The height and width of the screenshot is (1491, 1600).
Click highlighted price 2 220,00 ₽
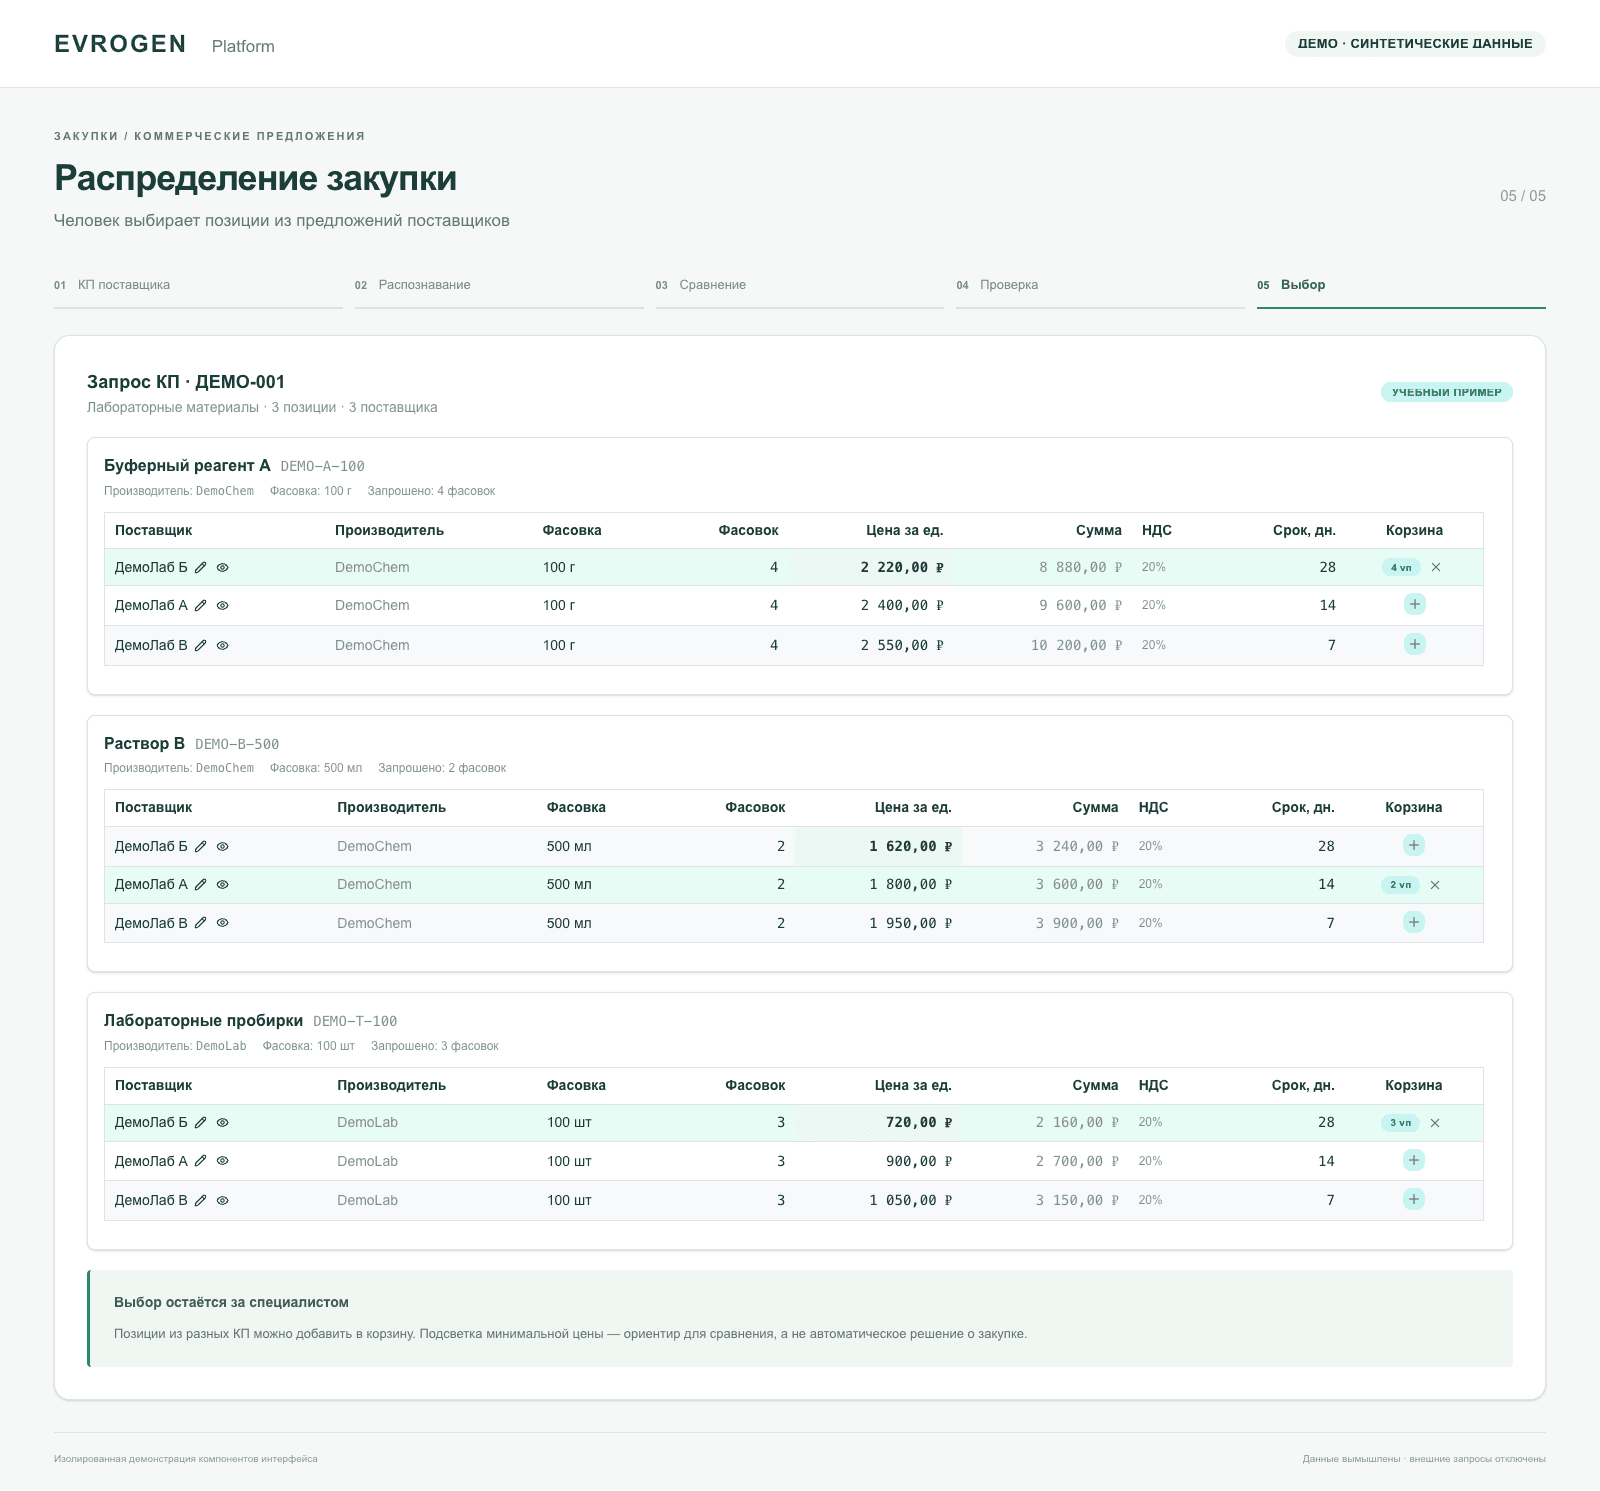tap(902, 567)
